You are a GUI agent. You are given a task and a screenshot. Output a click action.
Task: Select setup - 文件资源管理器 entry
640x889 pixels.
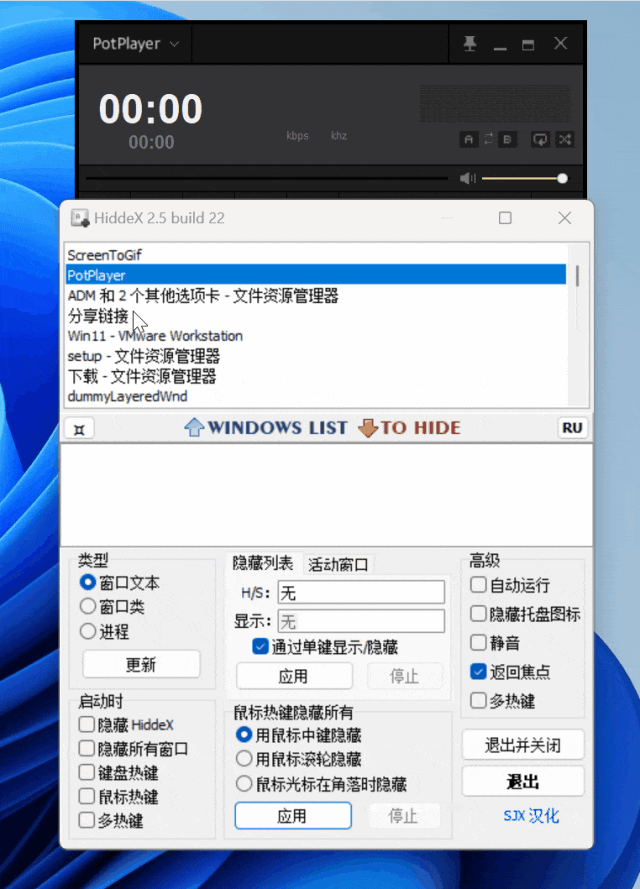pos(316,357)
